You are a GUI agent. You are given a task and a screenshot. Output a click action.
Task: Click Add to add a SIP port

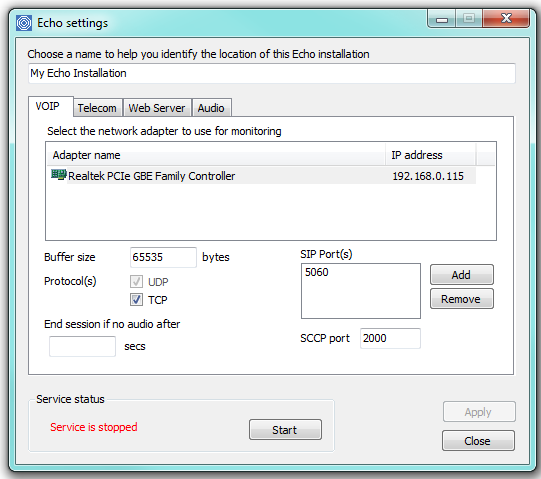pos(462,275)
